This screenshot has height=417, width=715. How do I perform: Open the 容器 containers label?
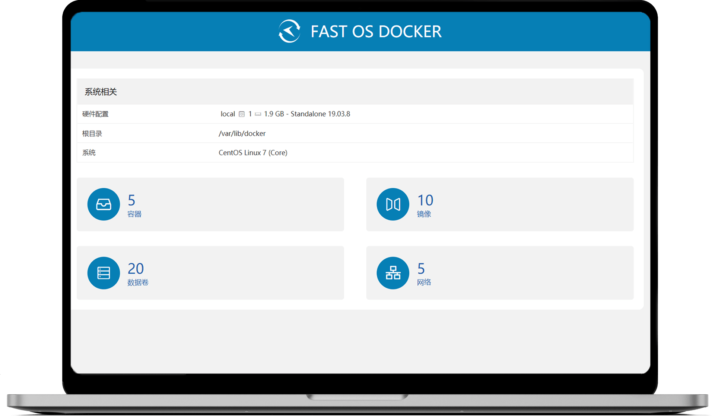134,215
